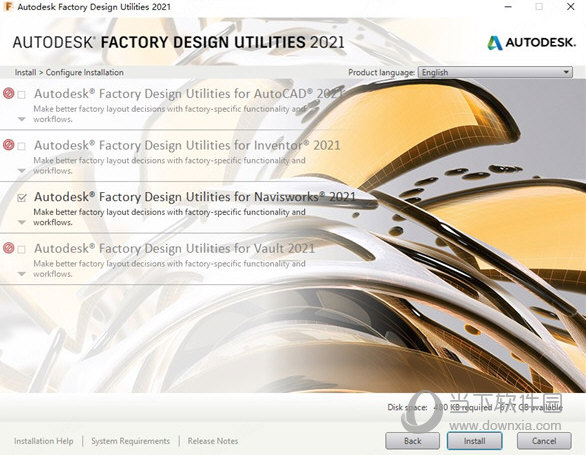Minimize the installer window
The image size is (586, 455).
[508, 7]
